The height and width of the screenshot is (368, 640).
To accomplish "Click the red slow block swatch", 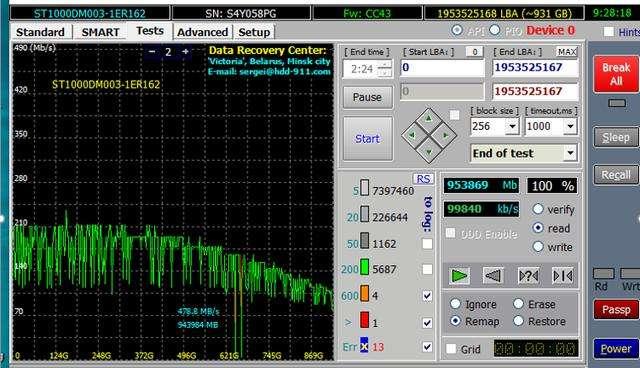I will point(364,320).
